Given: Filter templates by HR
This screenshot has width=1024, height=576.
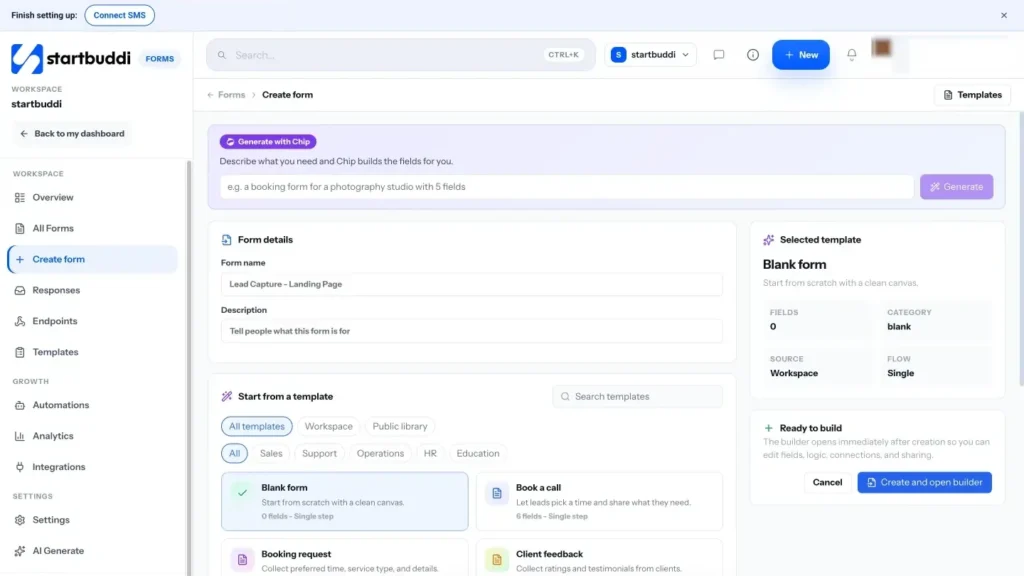Looking at the screenshot, I should pyautogui.click(x=430, y=453).
